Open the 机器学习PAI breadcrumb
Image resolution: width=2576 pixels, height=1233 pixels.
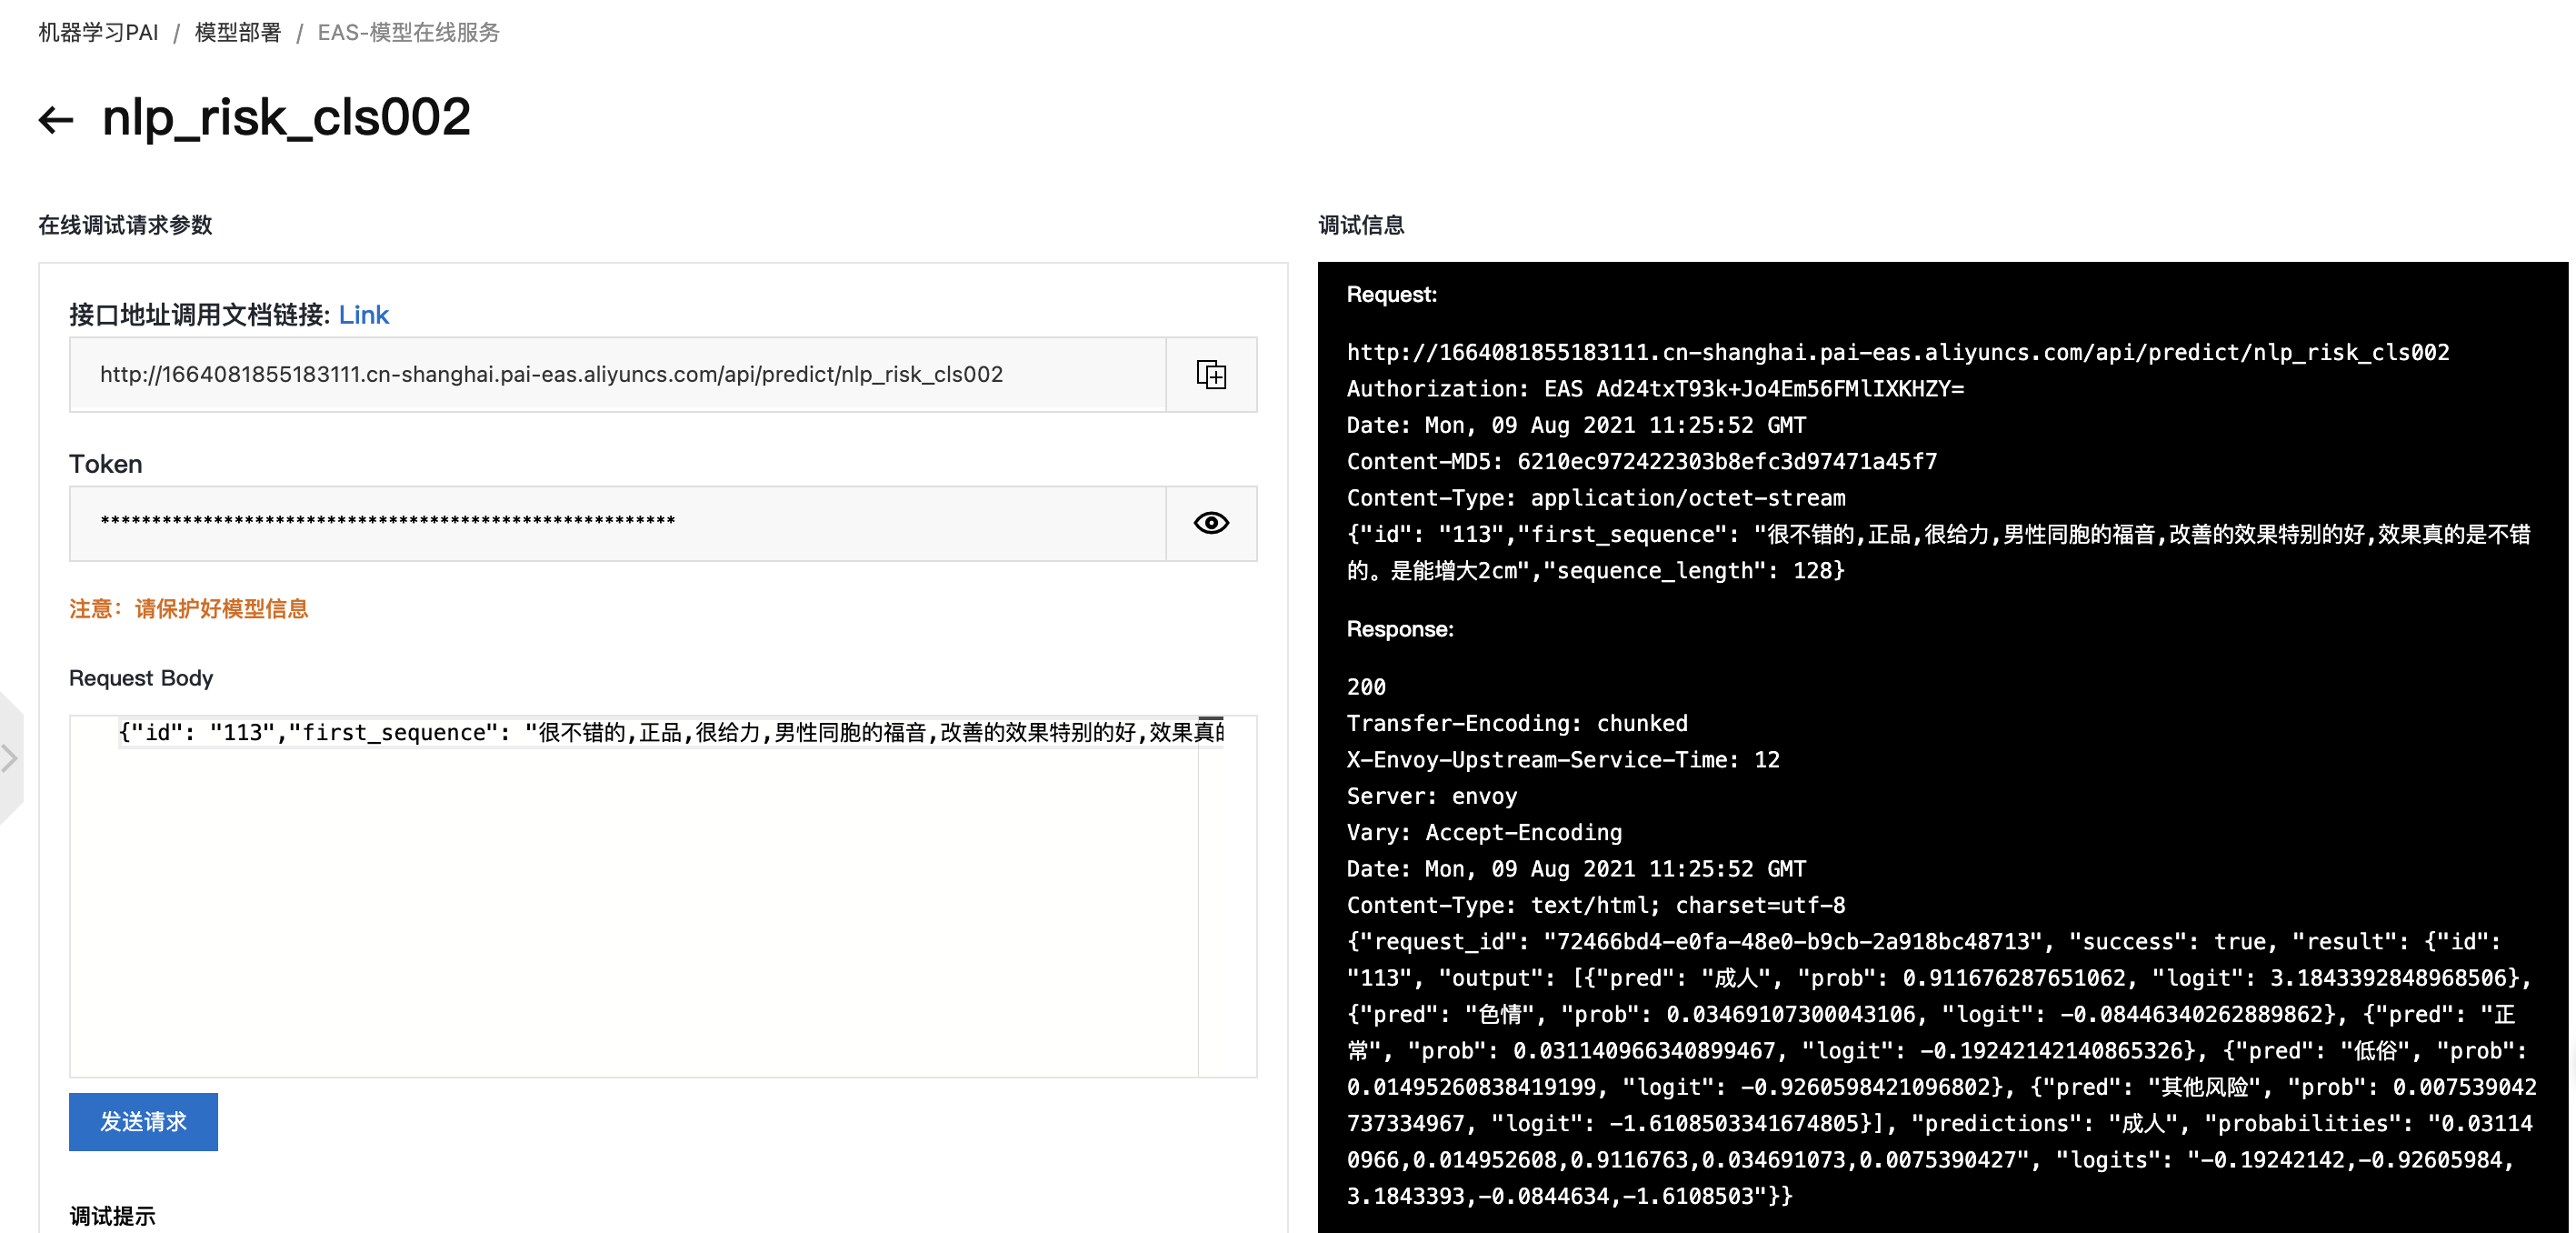(98, 33)
